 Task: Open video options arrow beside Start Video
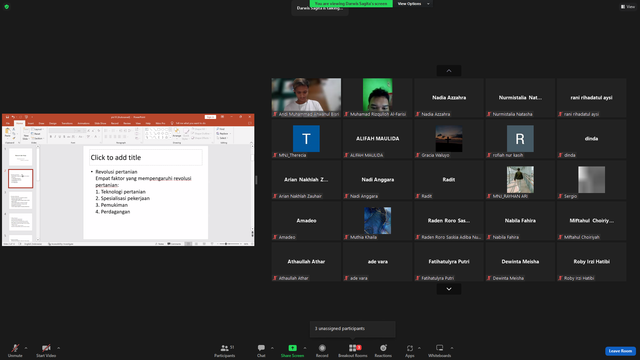(x=58, y=348)
